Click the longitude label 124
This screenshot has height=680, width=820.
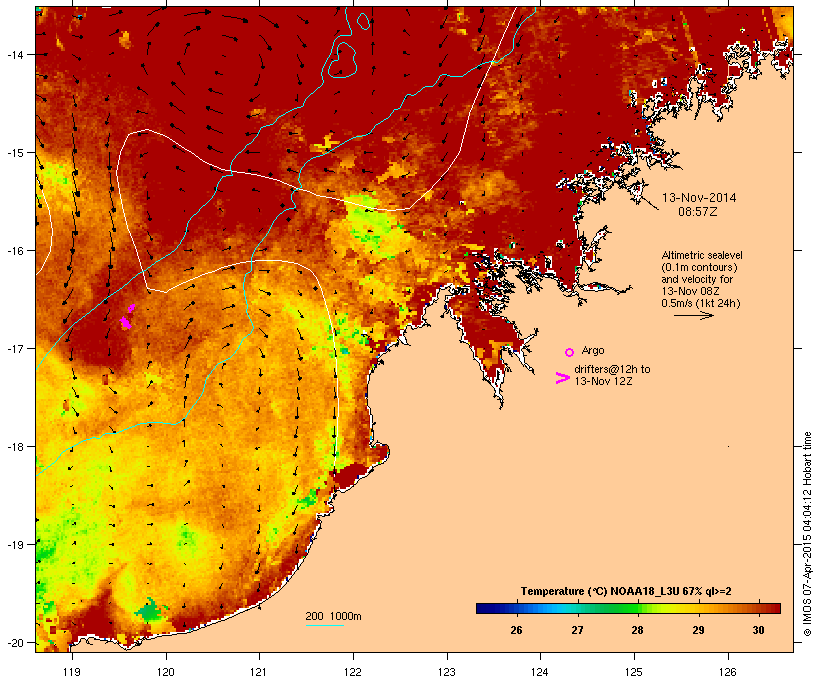[540, 672]
